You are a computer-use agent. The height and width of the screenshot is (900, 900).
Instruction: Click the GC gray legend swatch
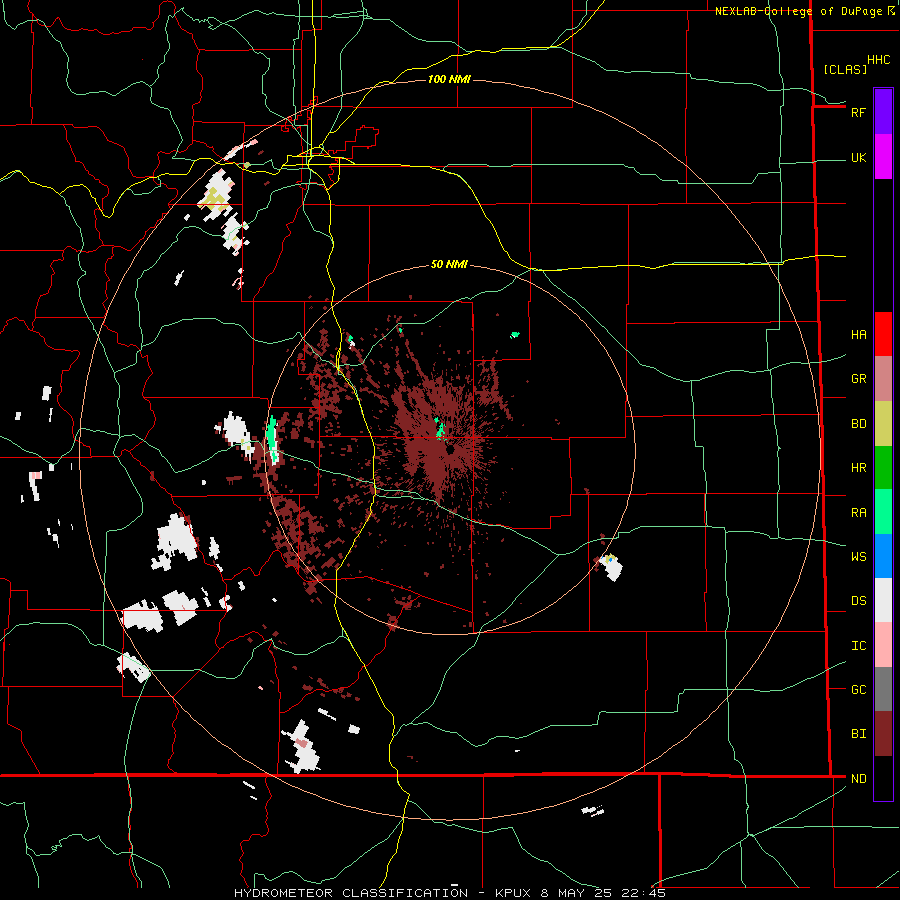click(883, 689)
